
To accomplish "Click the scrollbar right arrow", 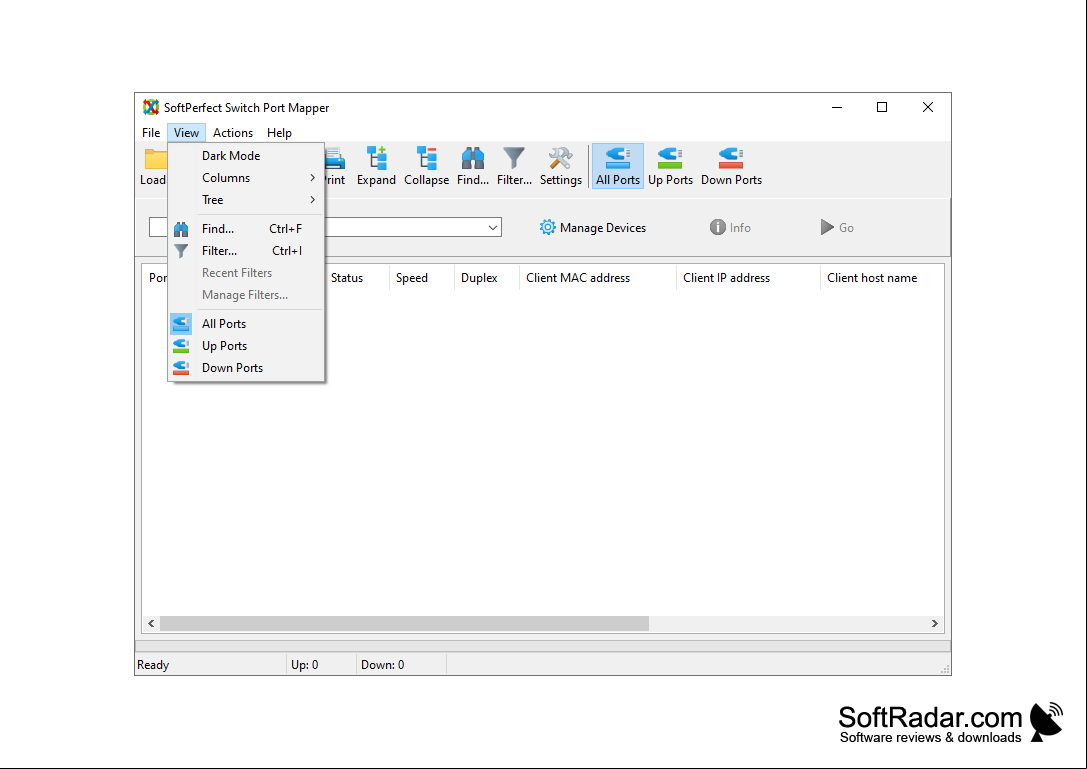I will coord(934,623).
